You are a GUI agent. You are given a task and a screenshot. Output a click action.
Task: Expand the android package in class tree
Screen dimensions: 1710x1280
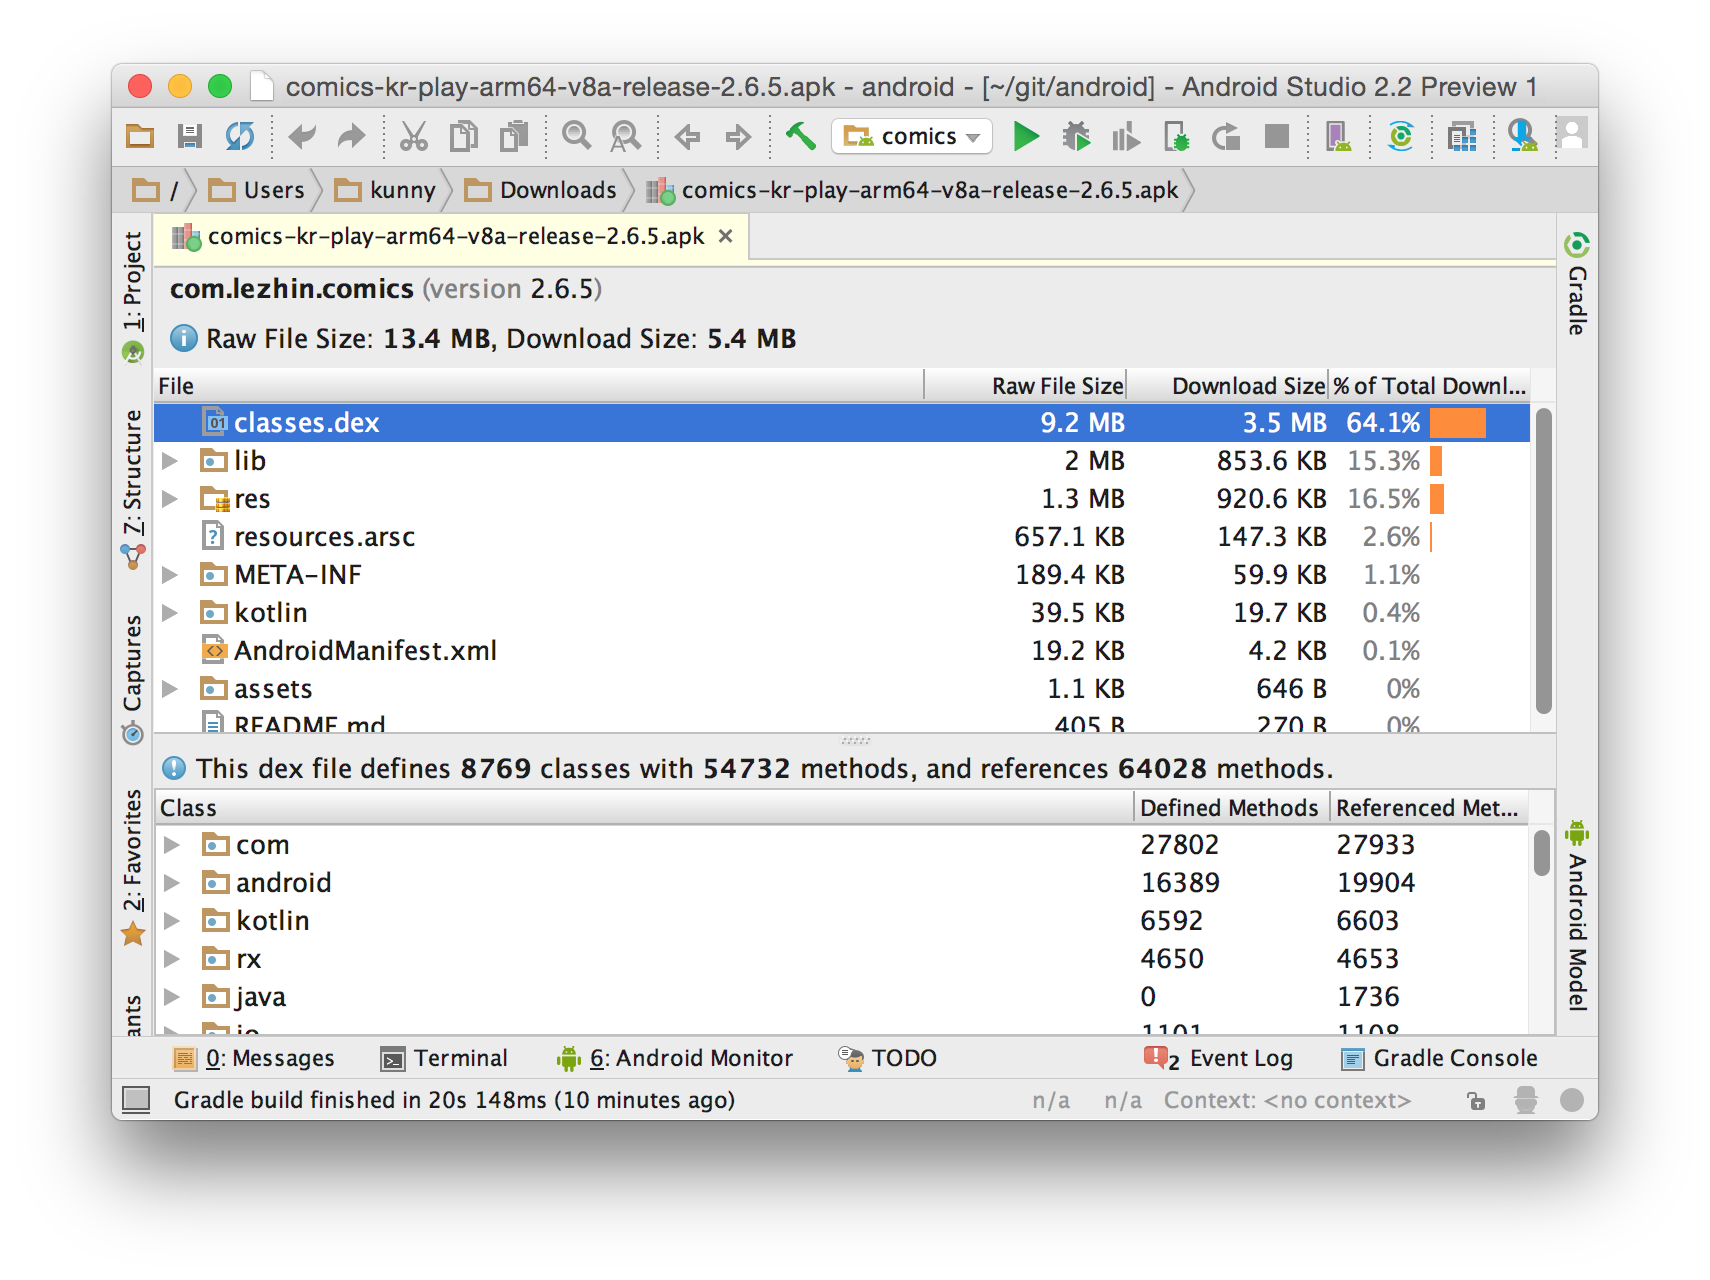tap(172, 883)
